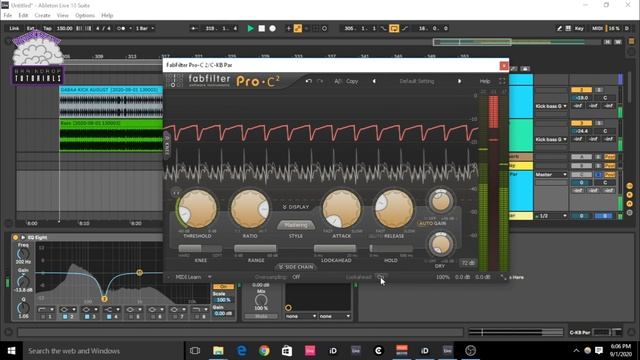Open quantization menu showing 1 Bar
This screenshot has width=640, height=360.
point(144,28)
